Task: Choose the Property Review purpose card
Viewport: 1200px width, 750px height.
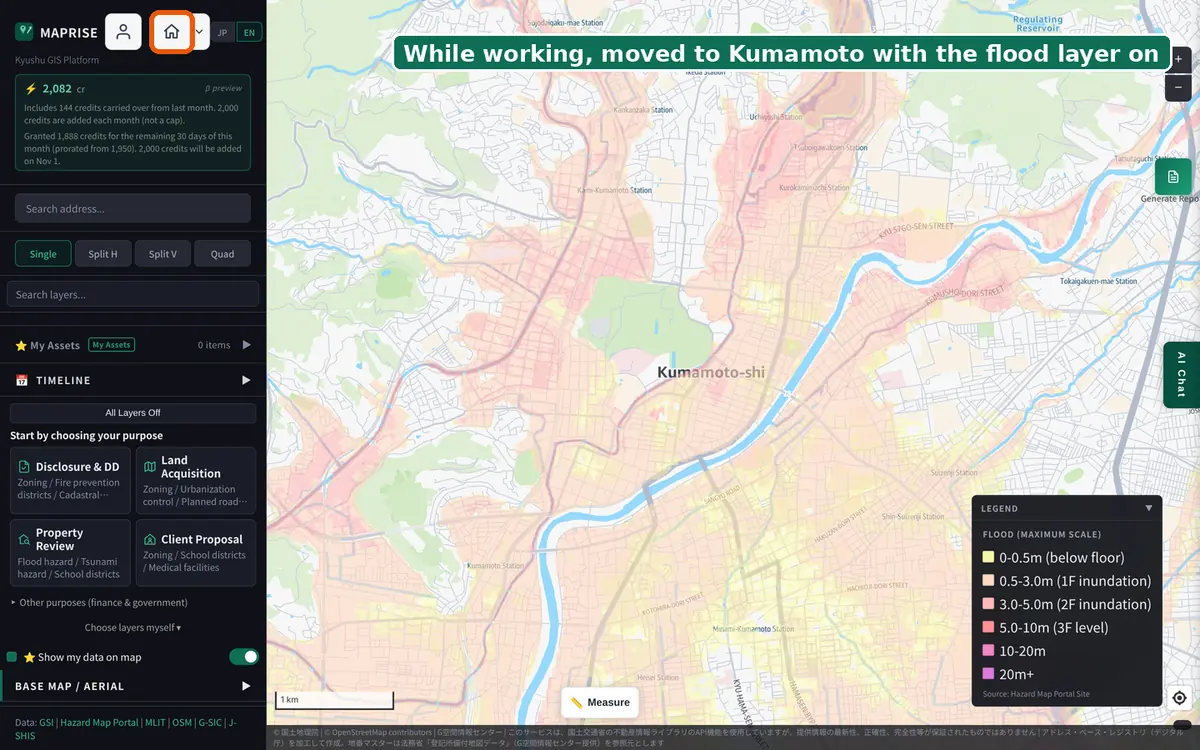Action: [x=70, y=553]
